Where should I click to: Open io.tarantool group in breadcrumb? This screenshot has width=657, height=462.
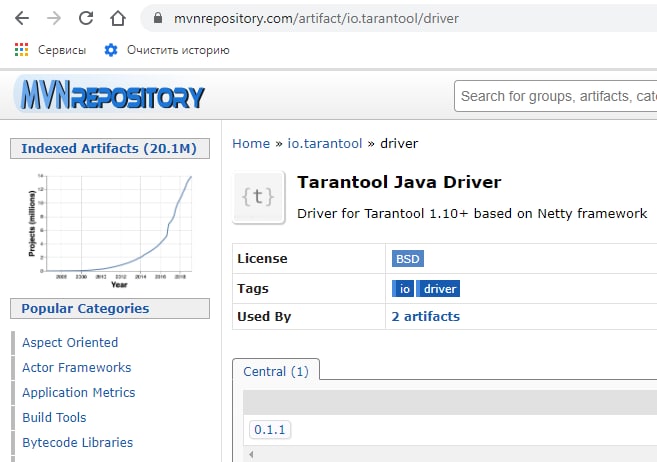(x=324, y=143)
